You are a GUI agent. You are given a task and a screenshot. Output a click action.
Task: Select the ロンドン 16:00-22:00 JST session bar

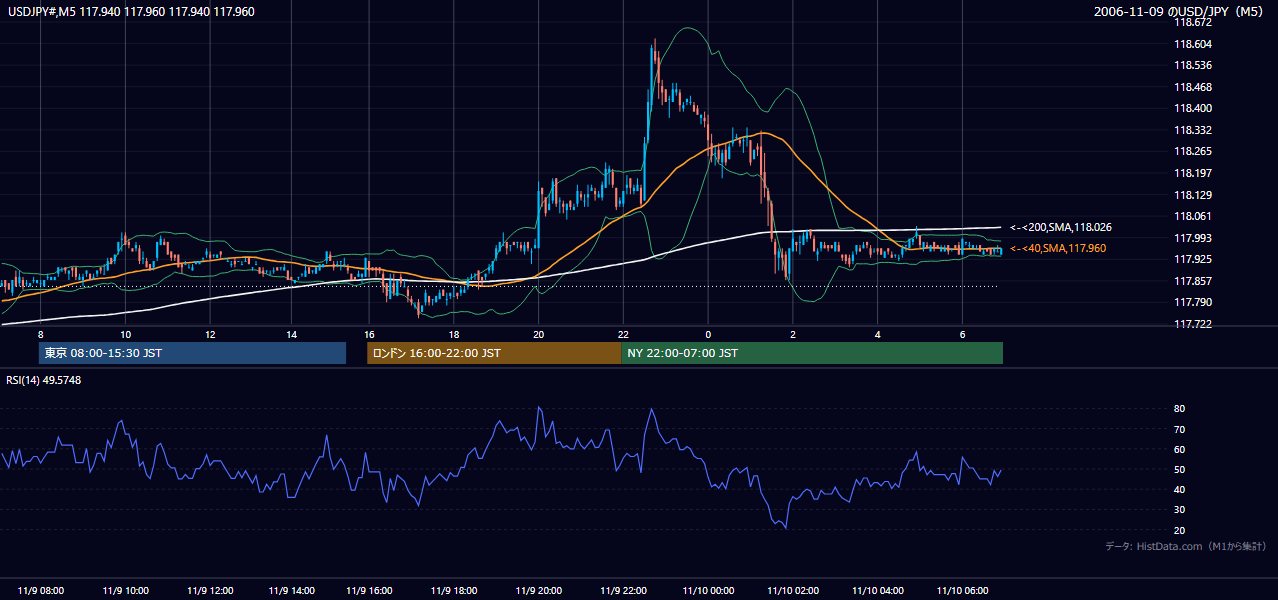click(494, 353)
